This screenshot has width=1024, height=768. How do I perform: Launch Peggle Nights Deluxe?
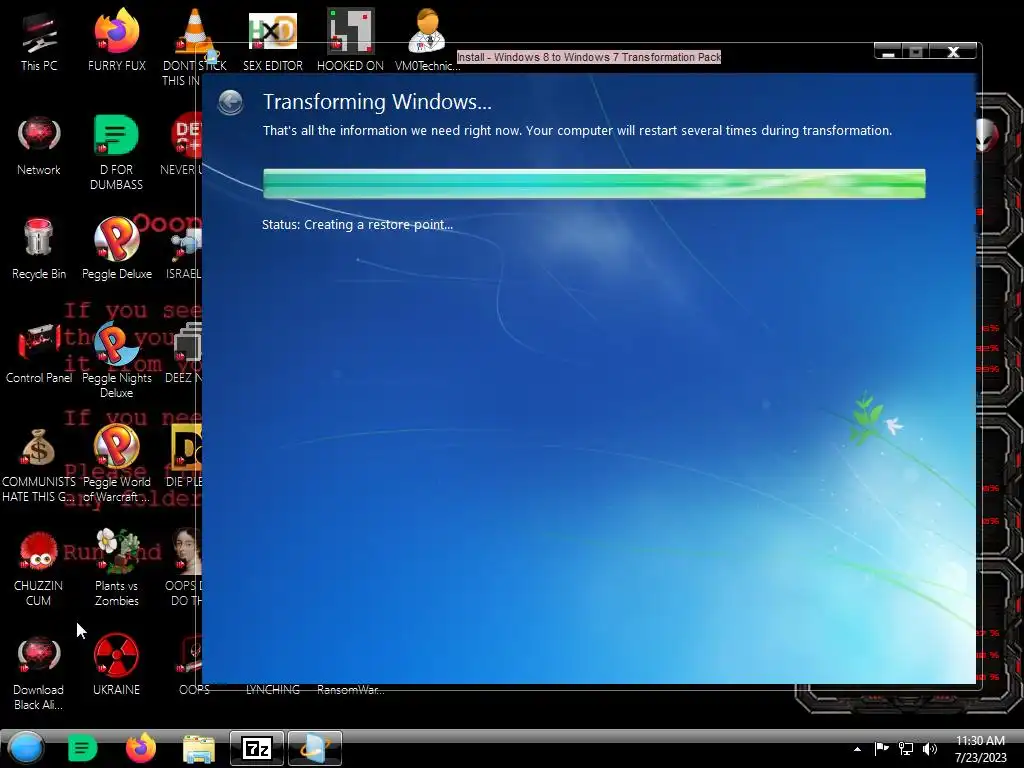coord(116,360)
